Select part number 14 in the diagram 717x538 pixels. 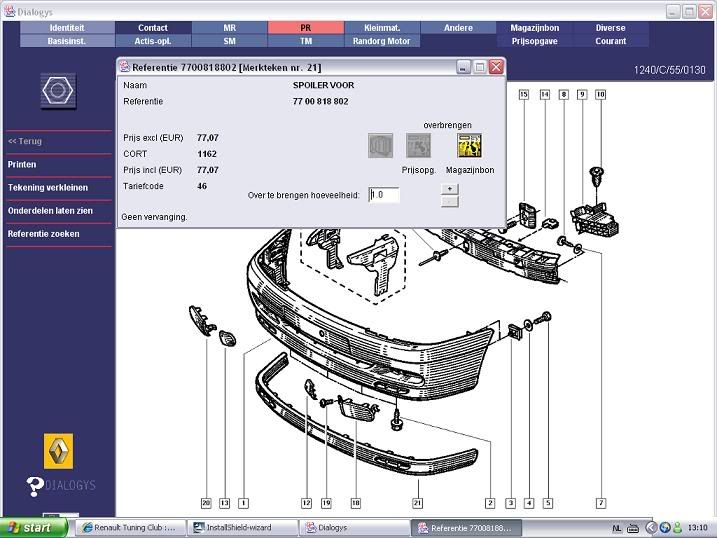545,95
